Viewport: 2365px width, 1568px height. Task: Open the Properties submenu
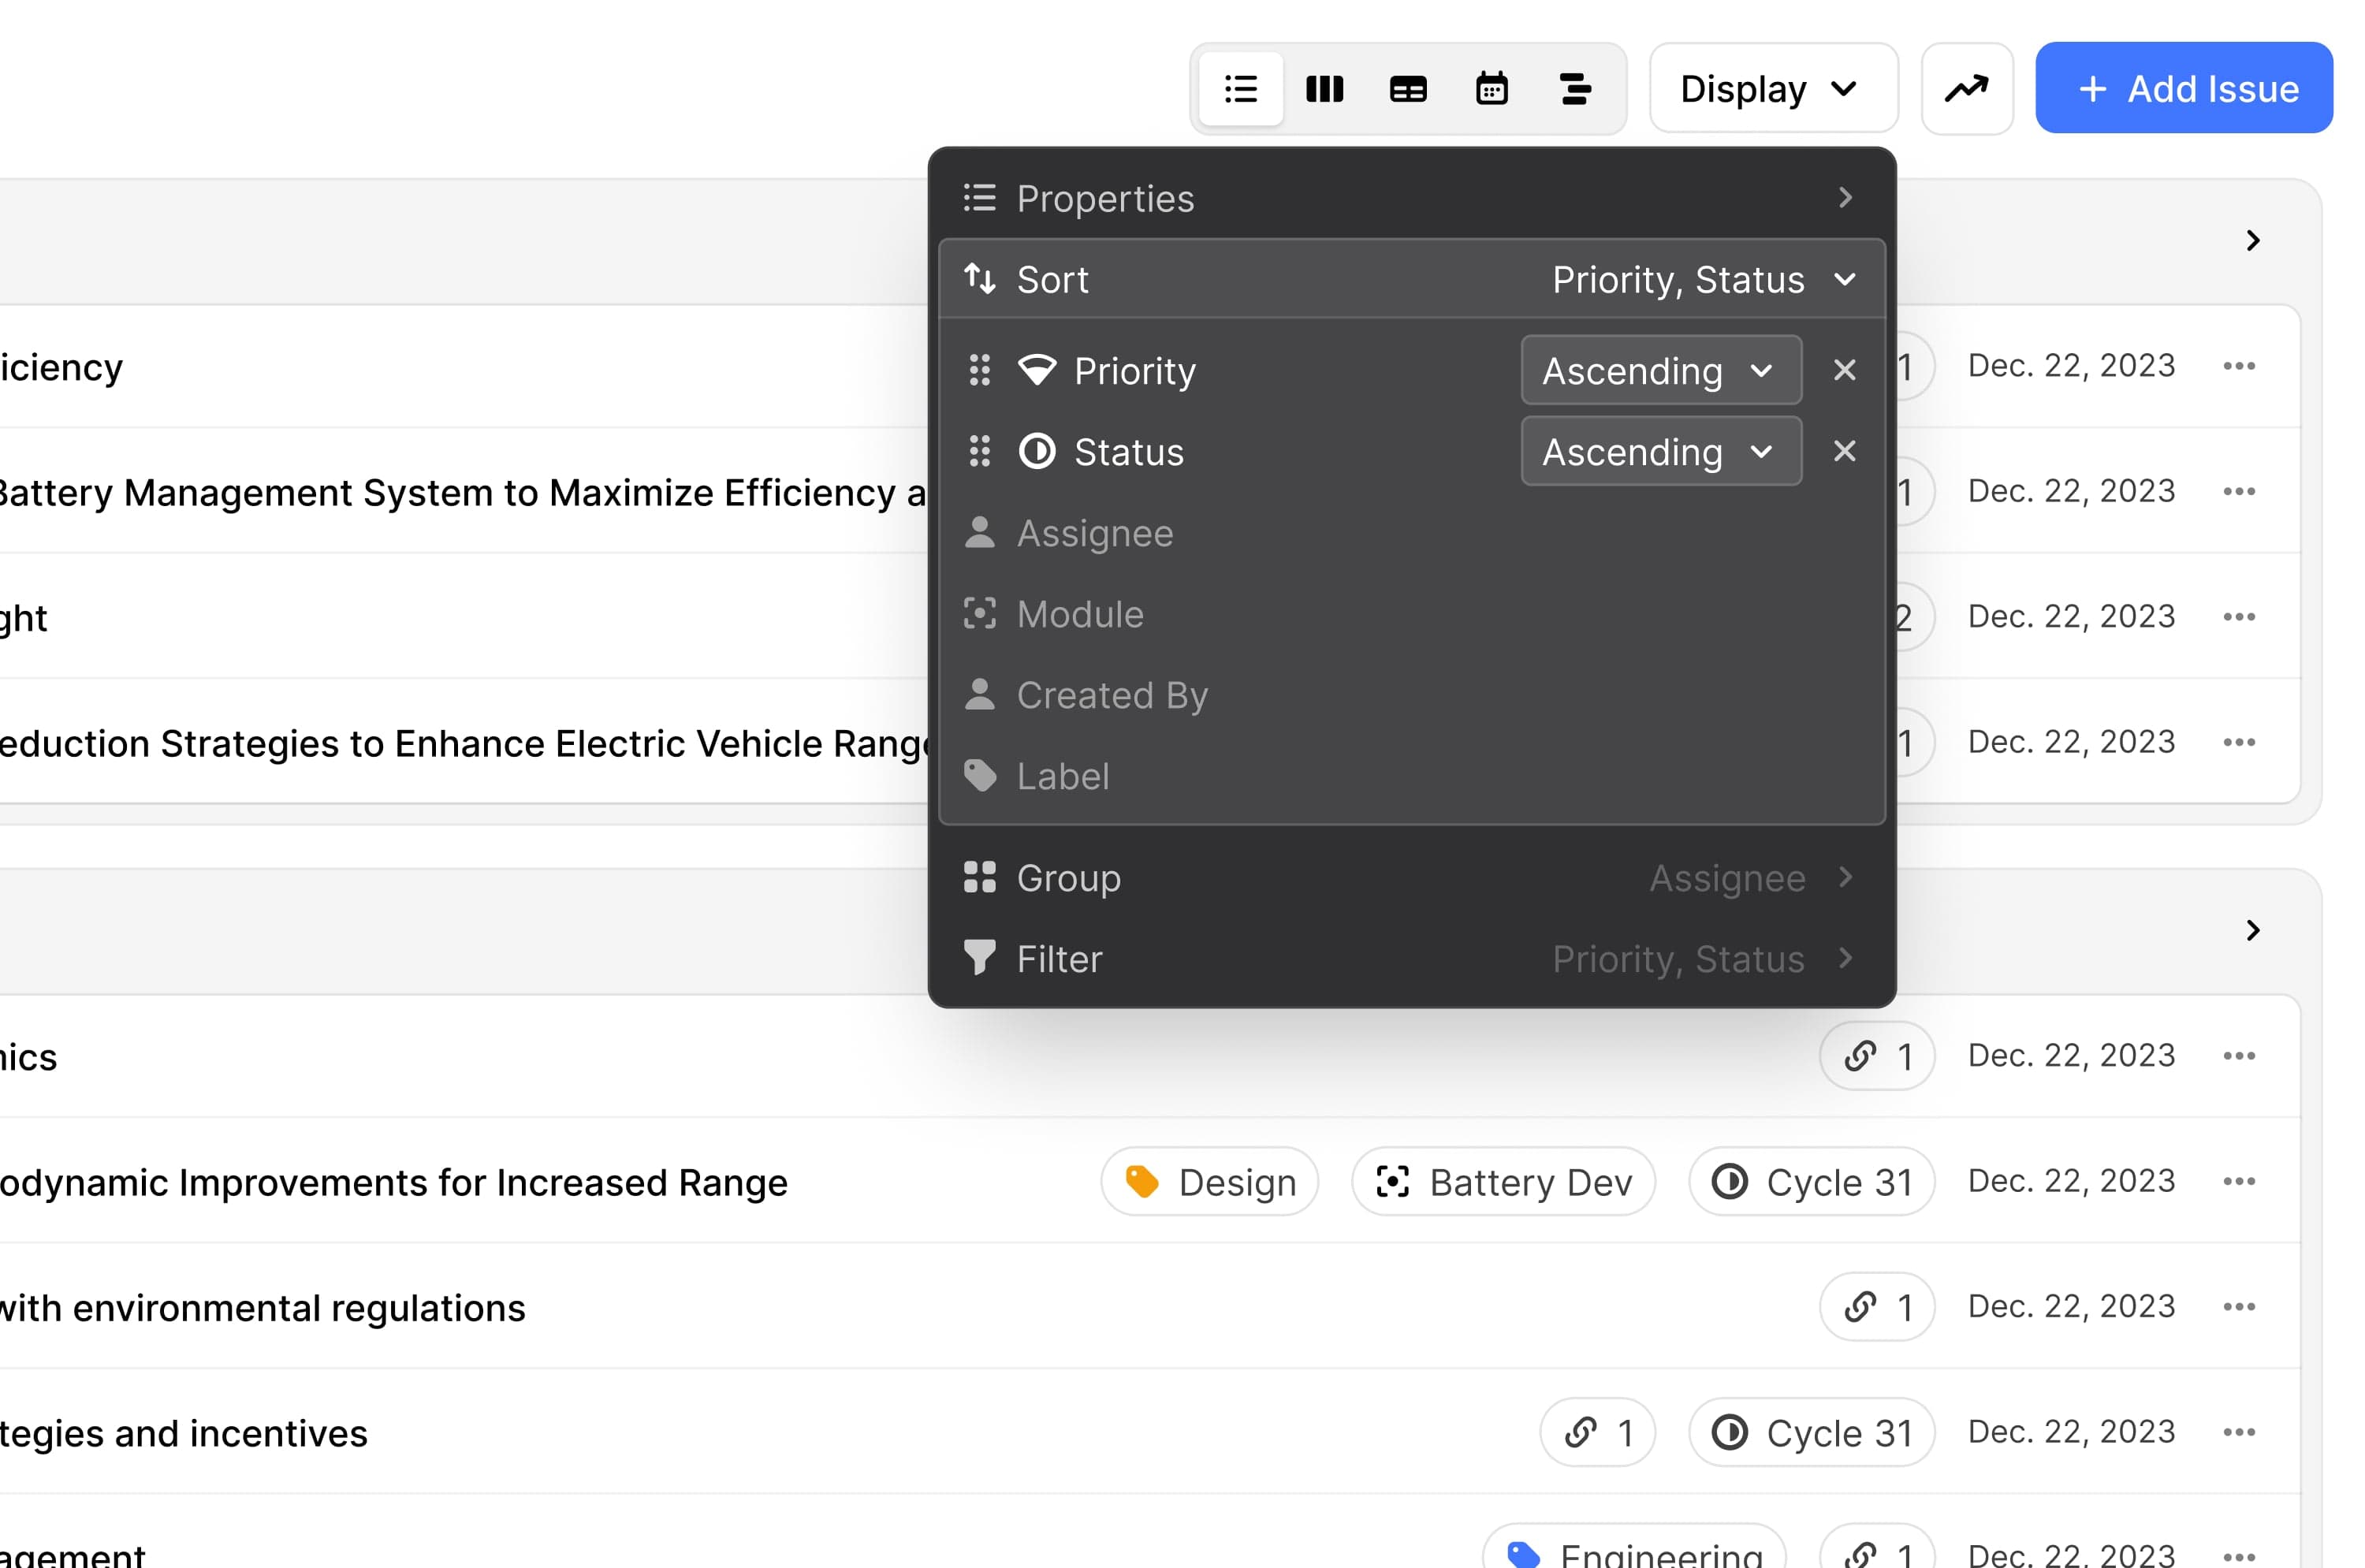[1412, 198]
